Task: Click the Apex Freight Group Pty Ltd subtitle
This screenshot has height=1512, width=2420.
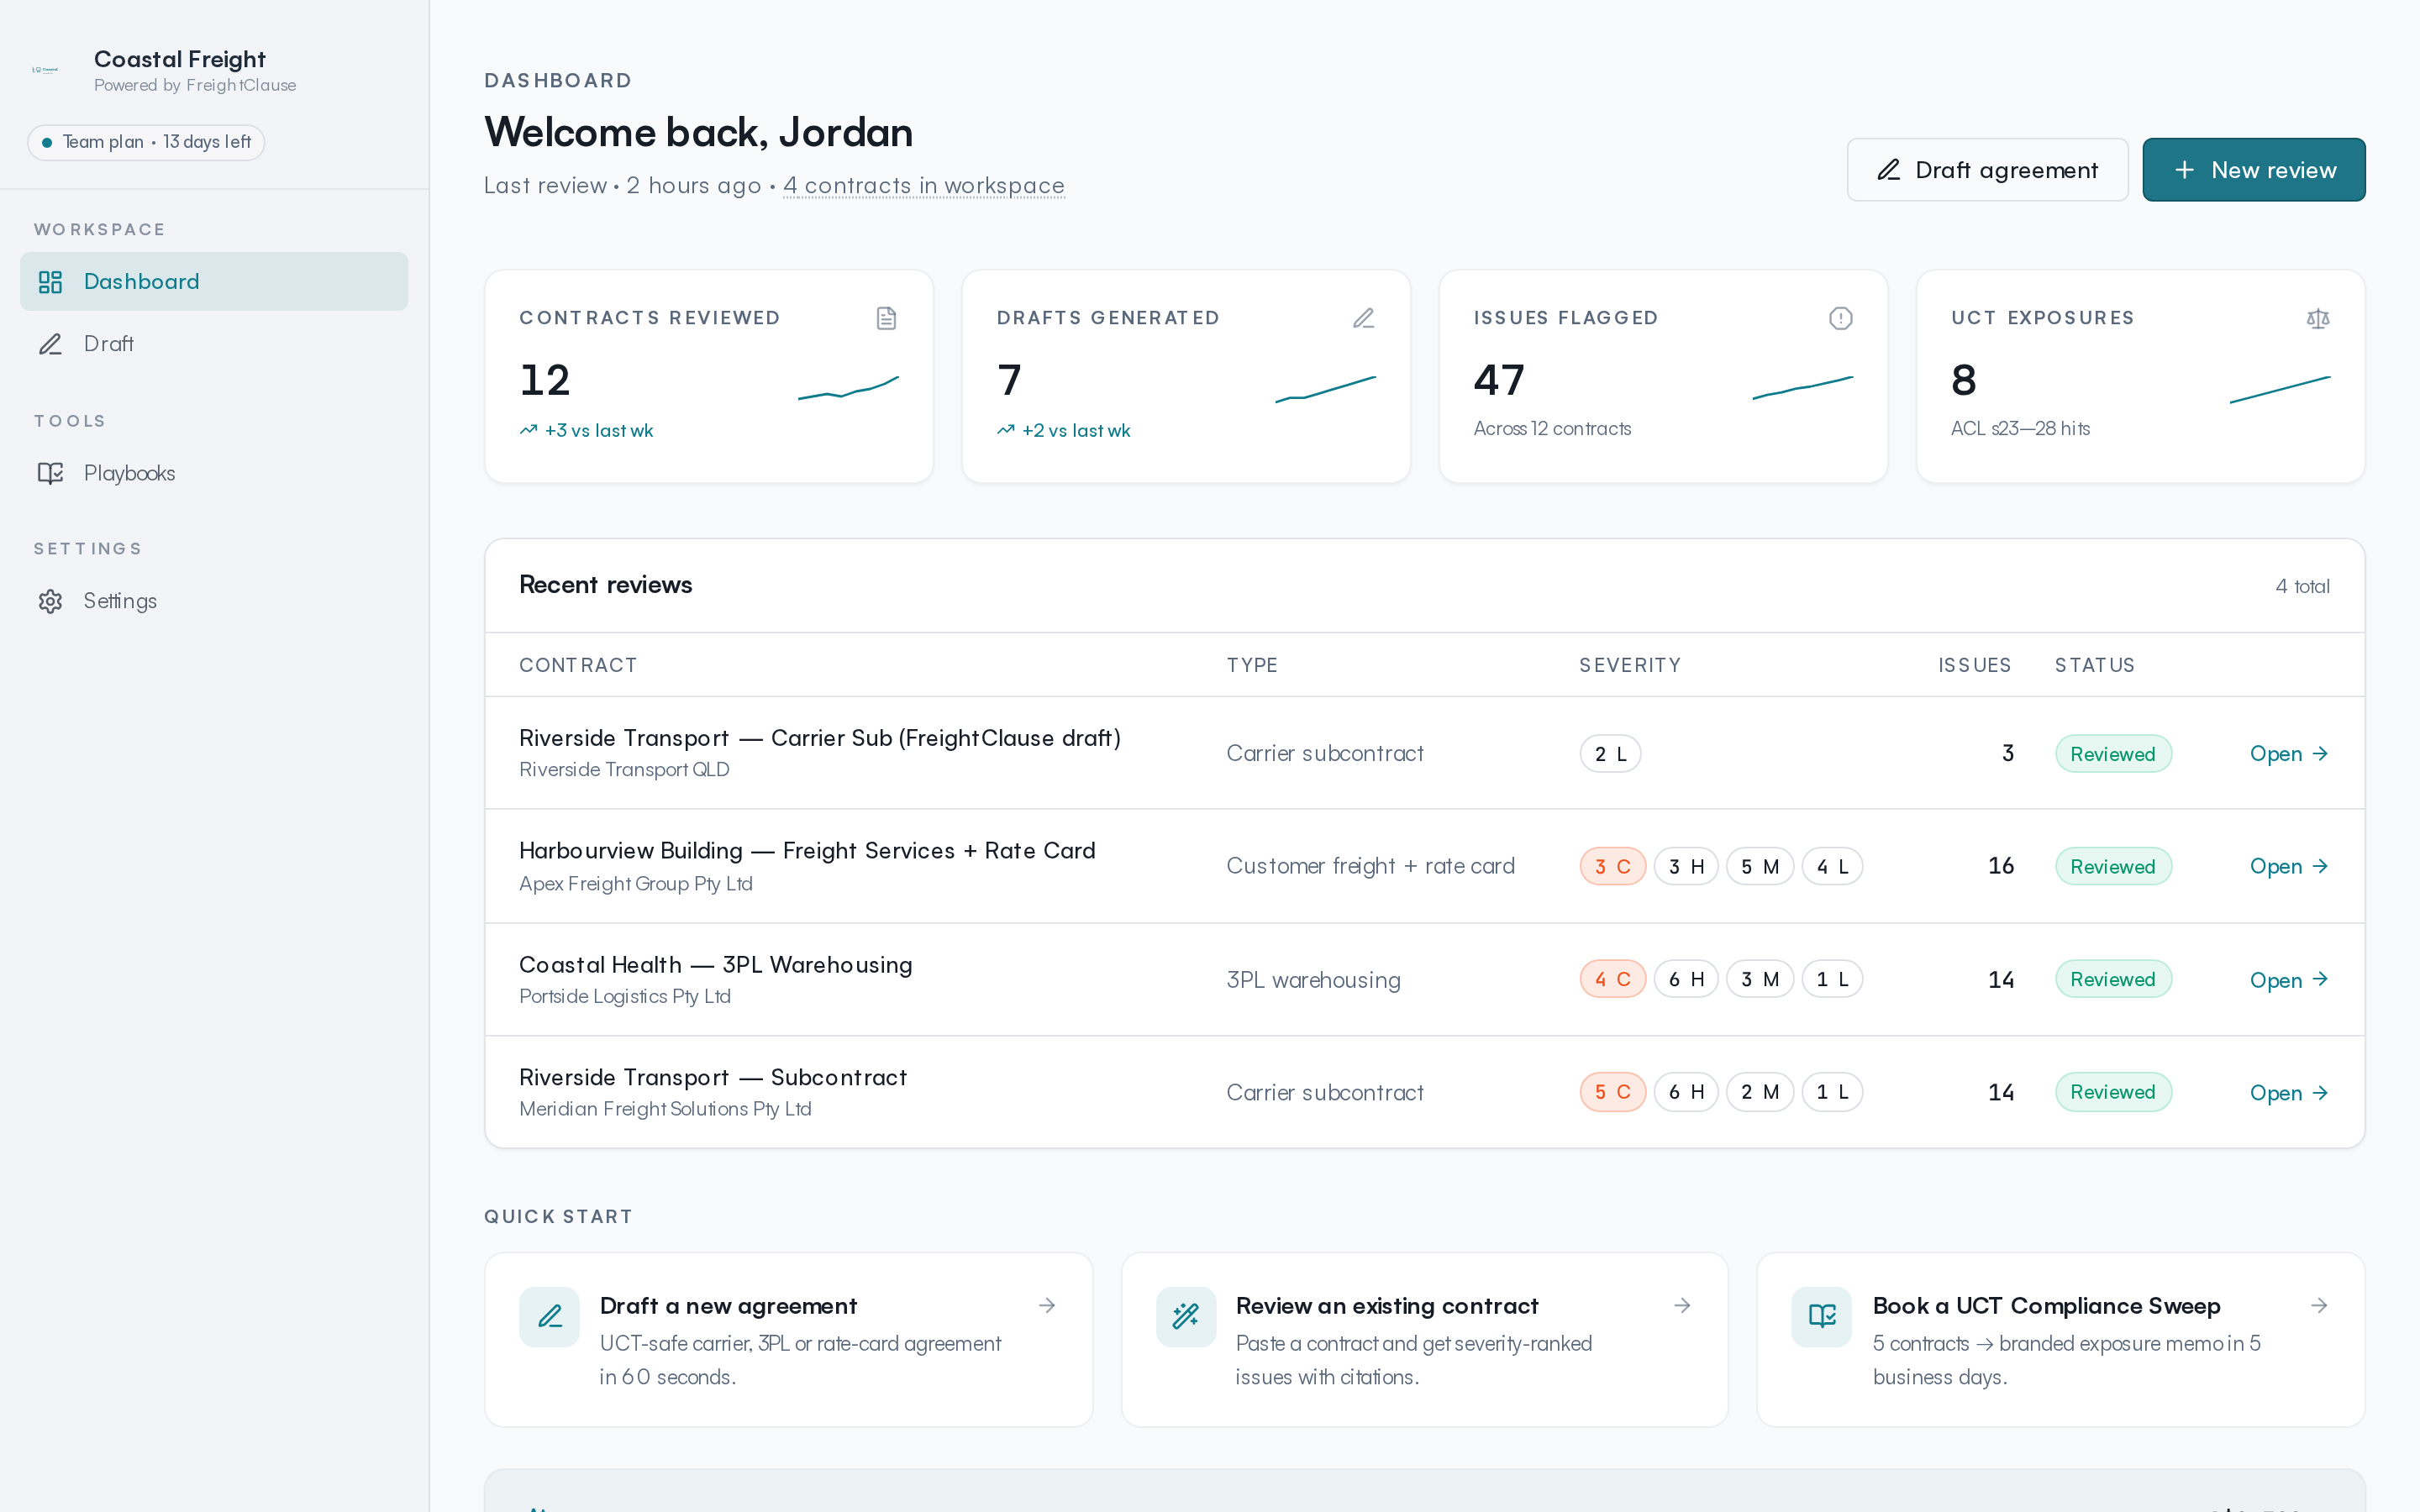Action: tap(636, 883)
